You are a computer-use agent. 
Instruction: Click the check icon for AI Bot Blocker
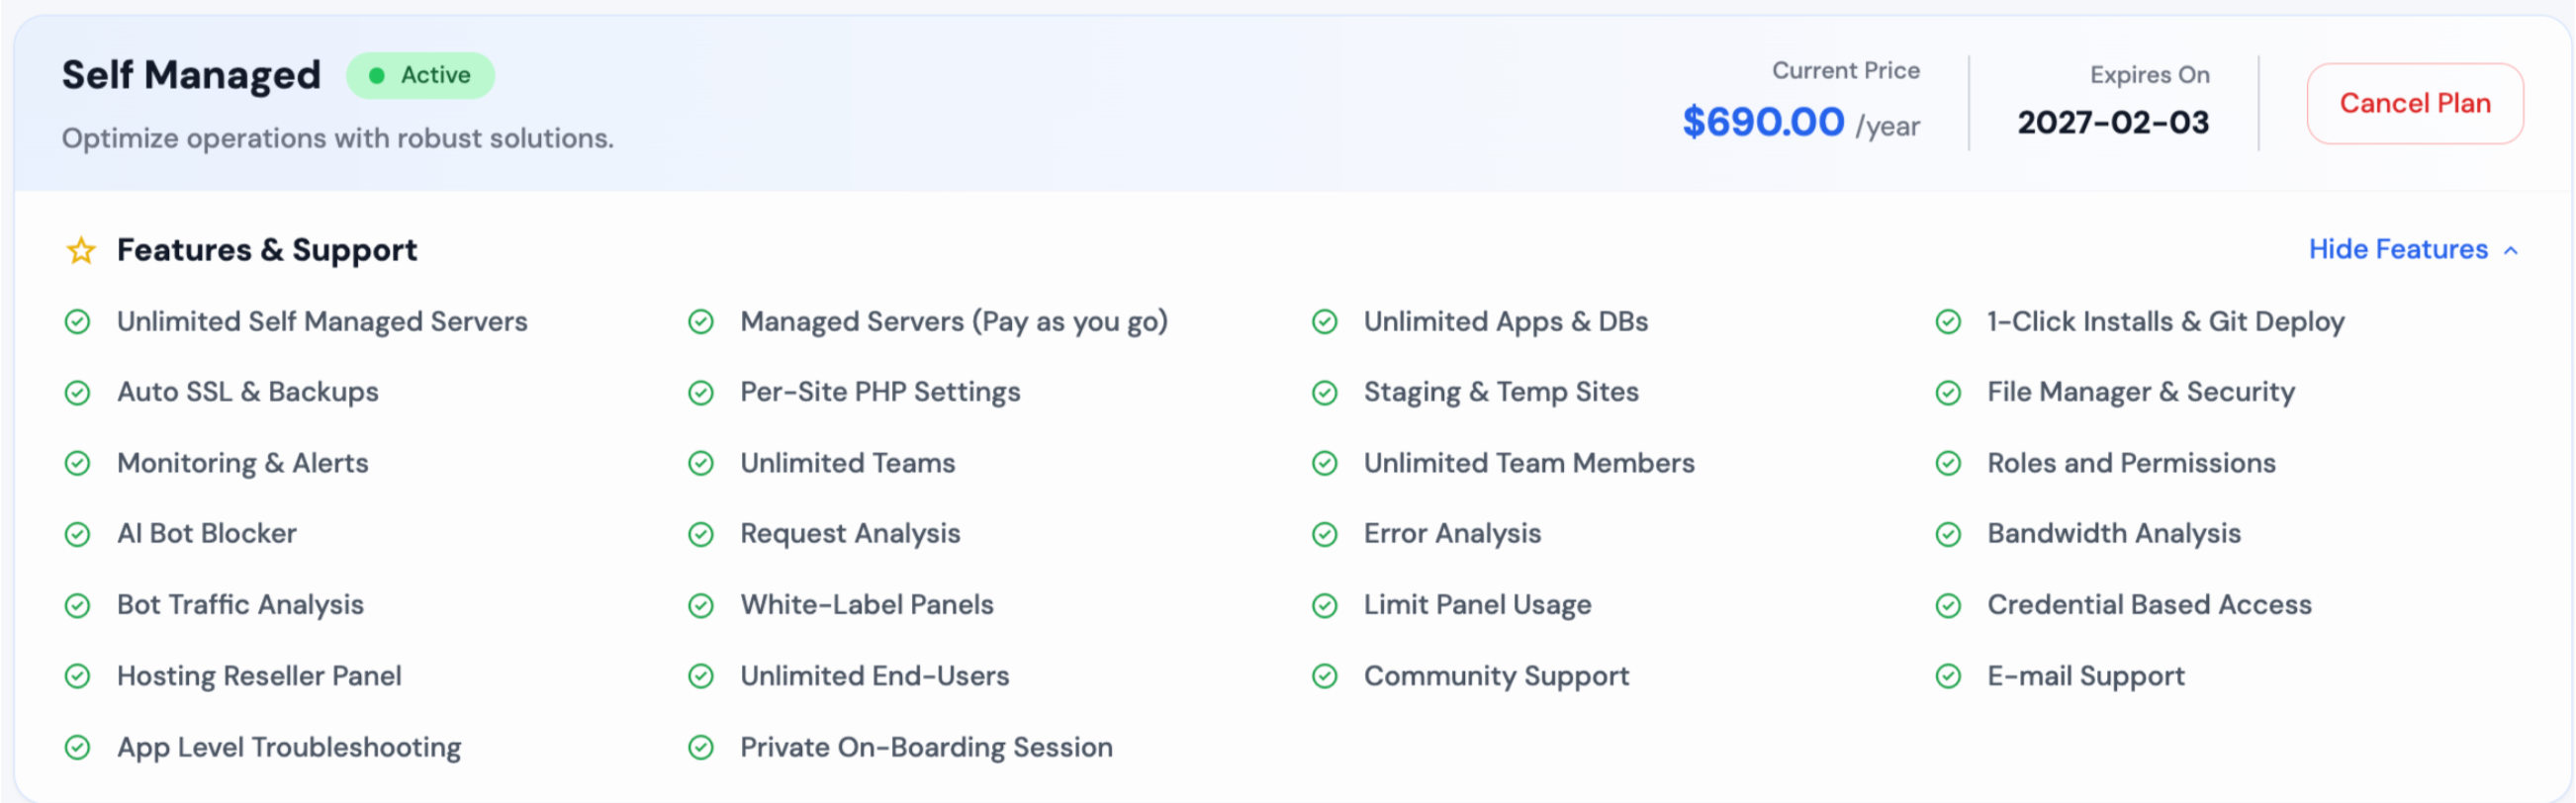(x=78, y=535)
